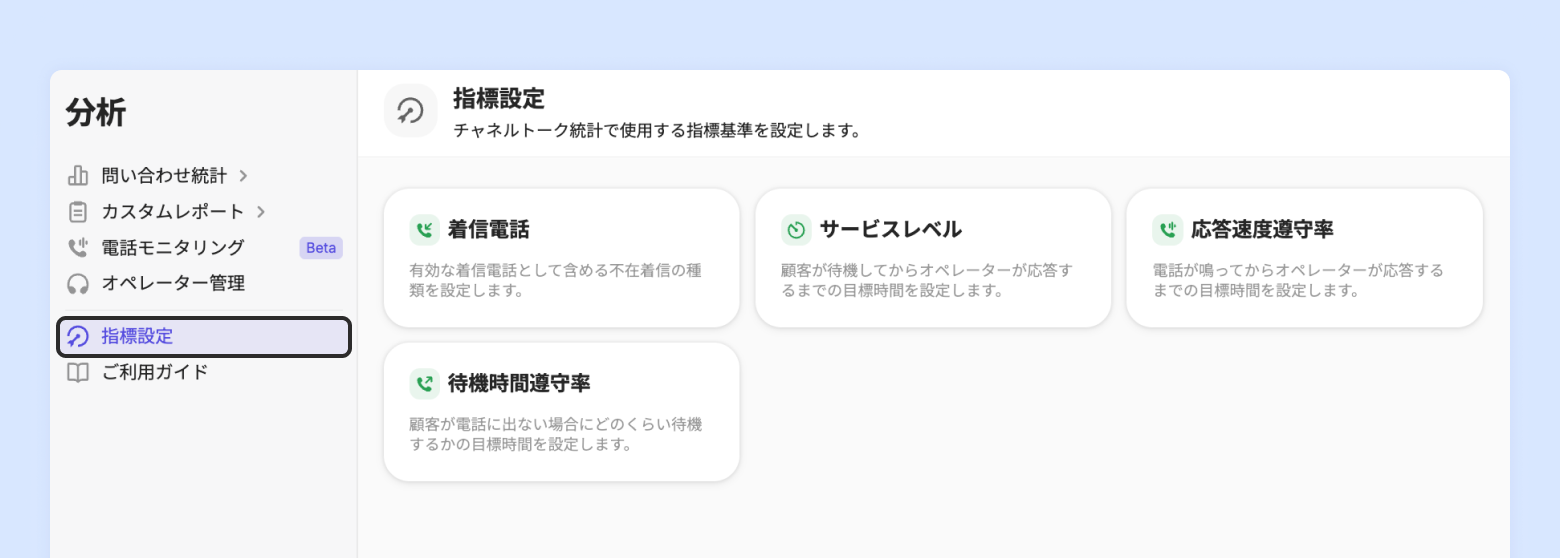Expand the 問い合わせ統計 chevron
This screenshot has height=558, width=1560.
[x=243, y=176]
